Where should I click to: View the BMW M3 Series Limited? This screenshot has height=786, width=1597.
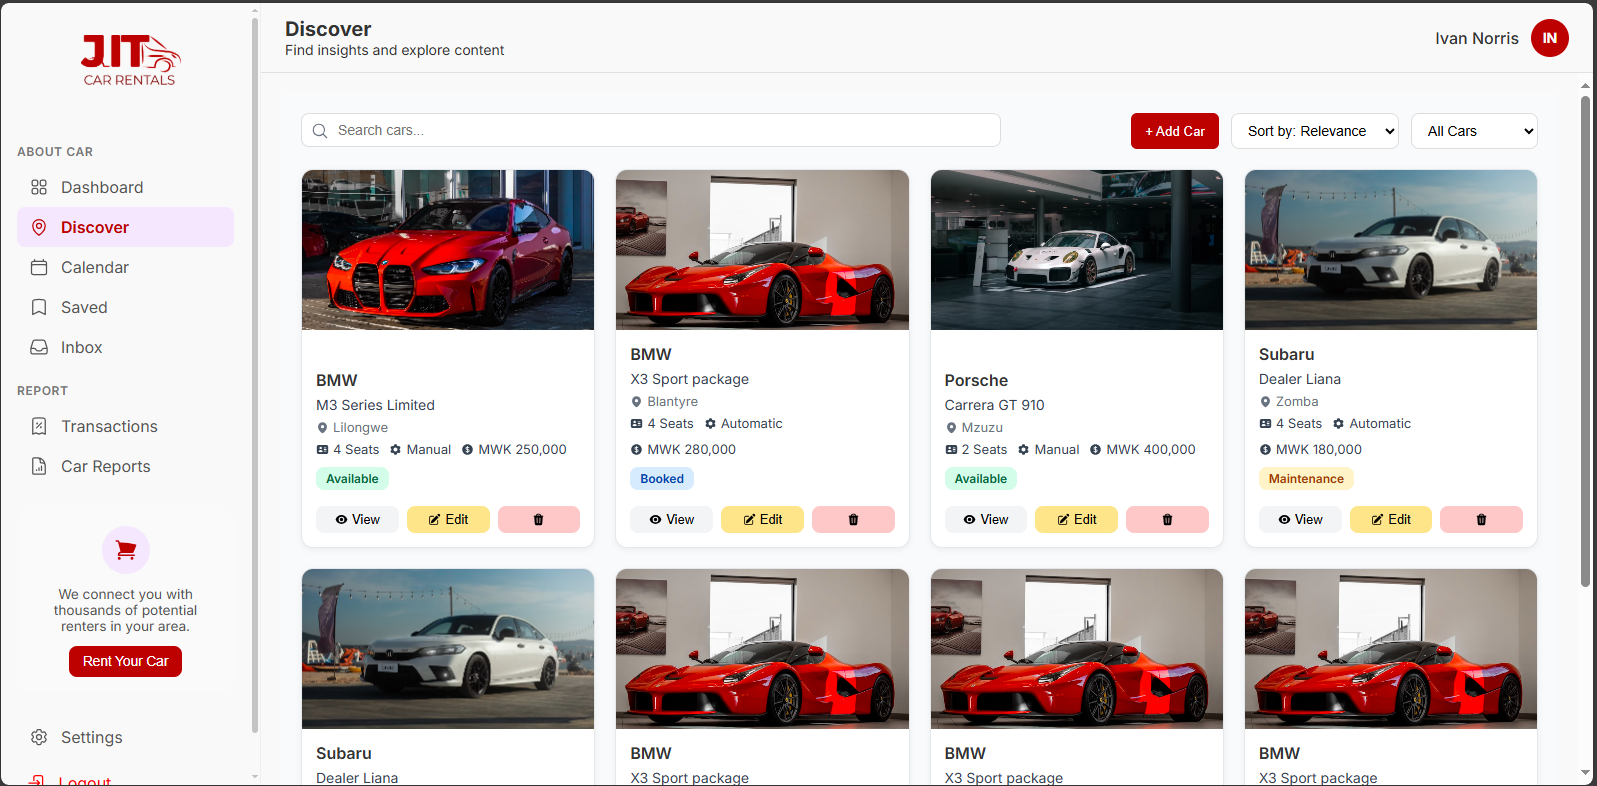click(x=357, y=520)
